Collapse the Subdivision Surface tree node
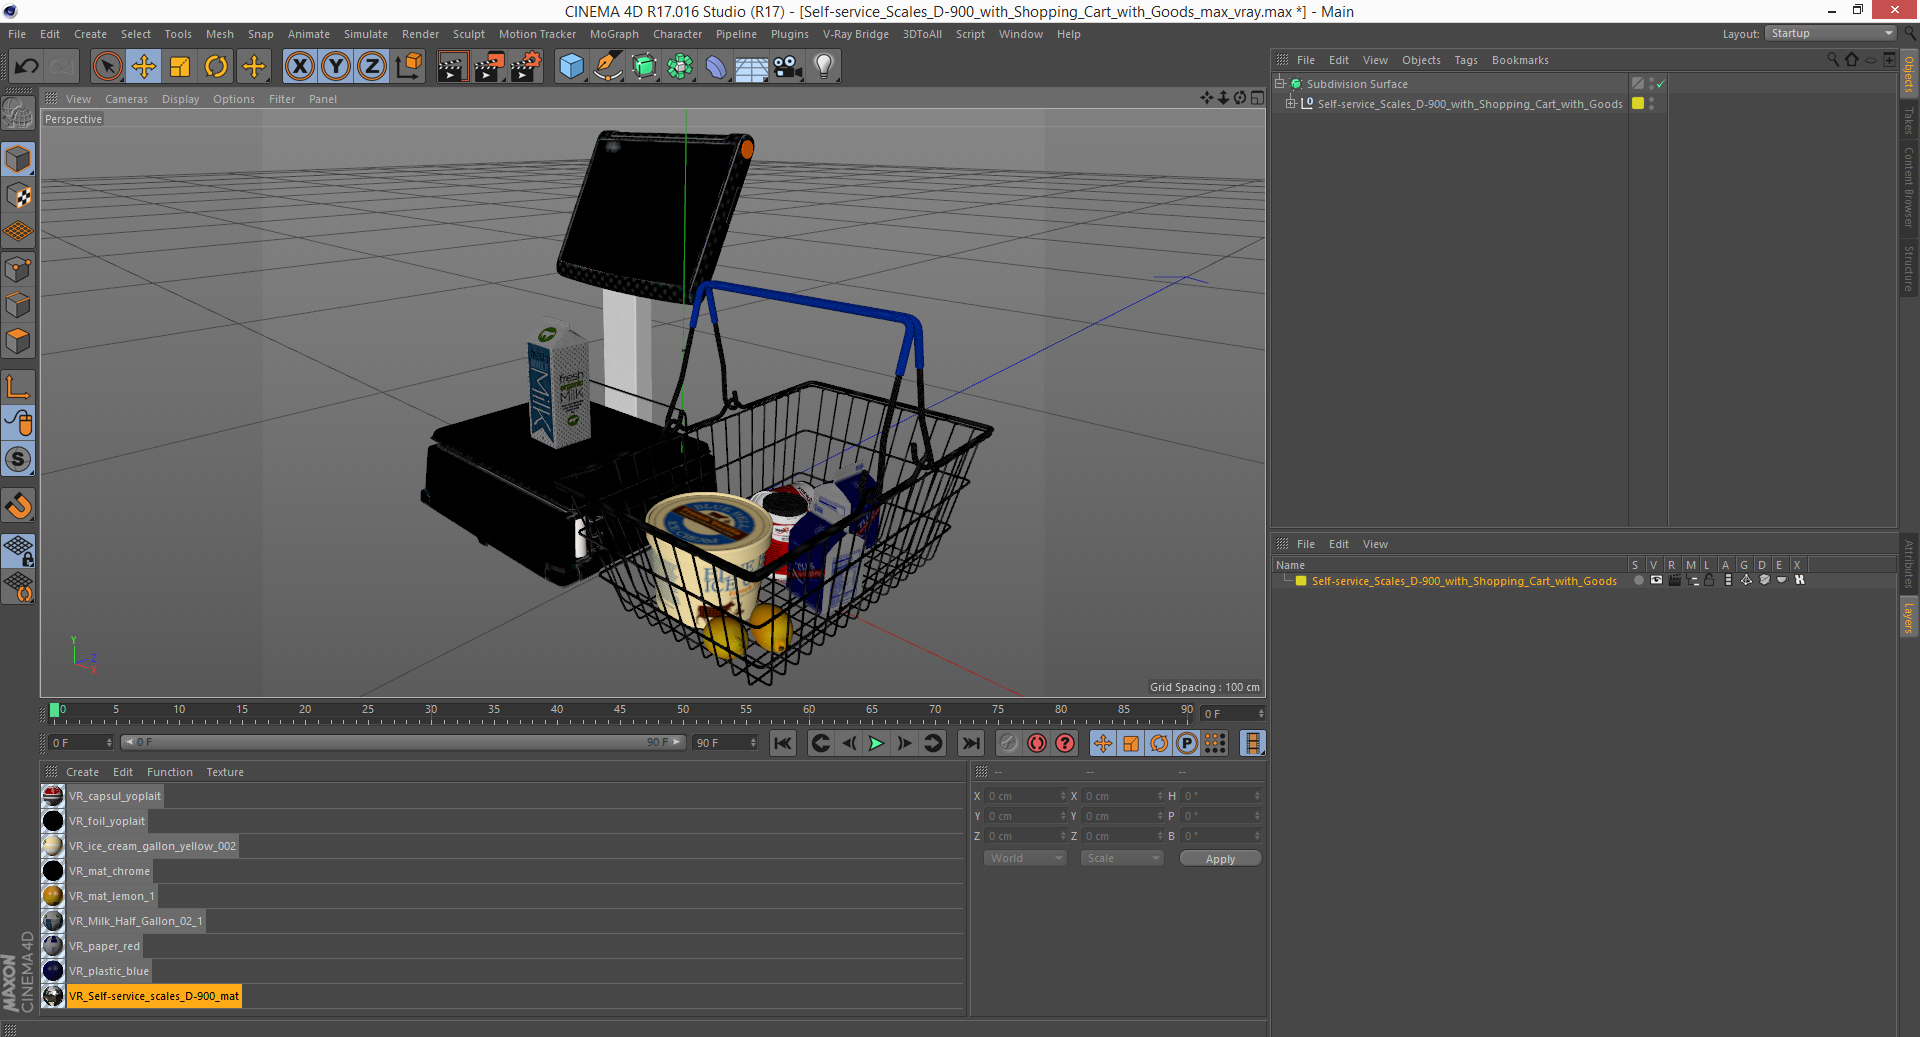Image resolution: width=1920 pixels, height=1037 pixels. coord(1280,83)
